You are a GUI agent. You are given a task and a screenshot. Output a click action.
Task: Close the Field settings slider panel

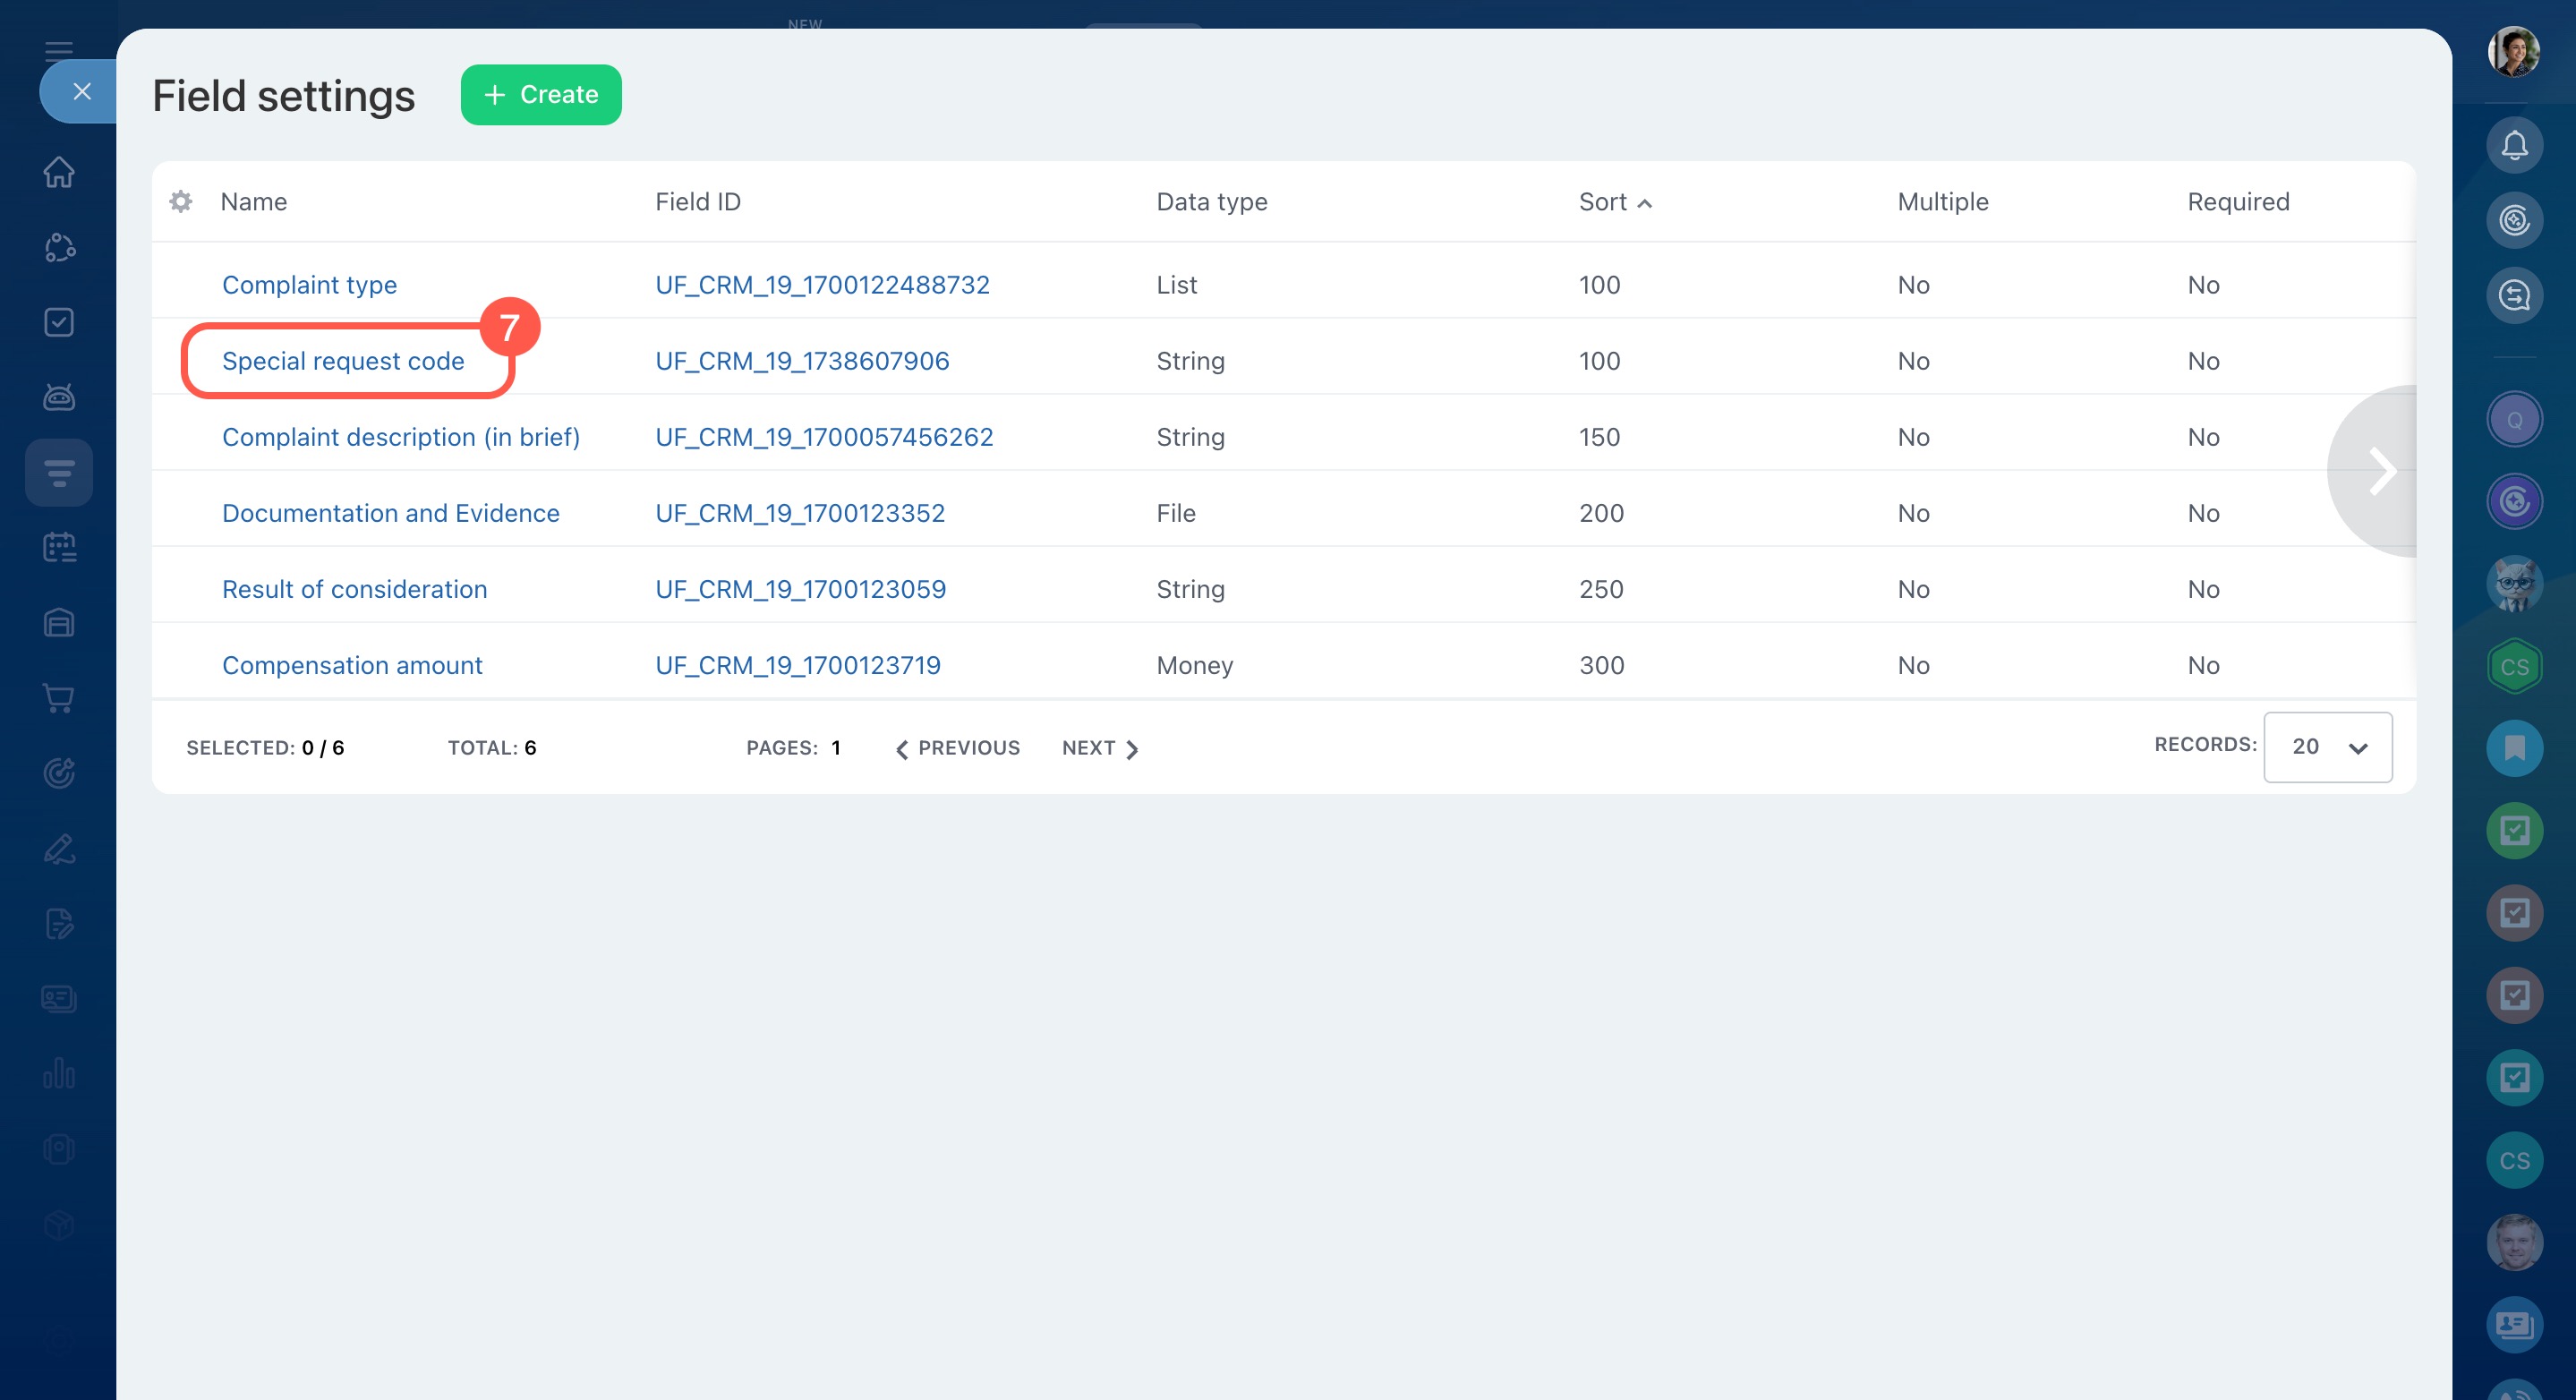82,92
